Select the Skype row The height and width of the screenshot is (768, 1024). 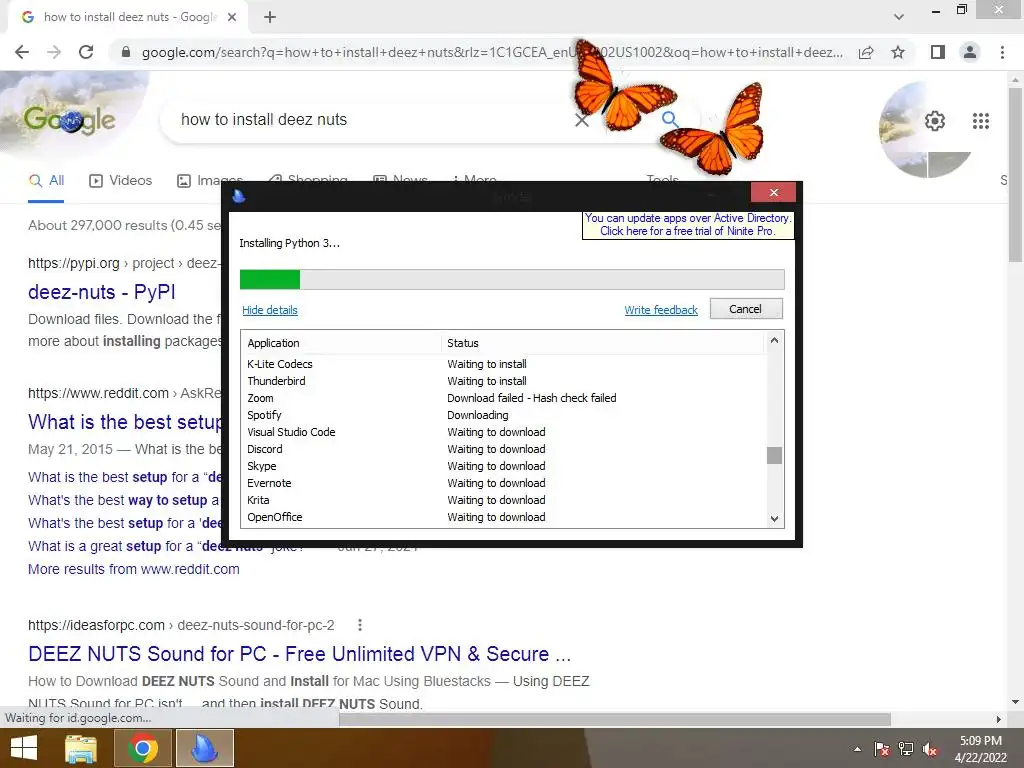tap(503, 466)
